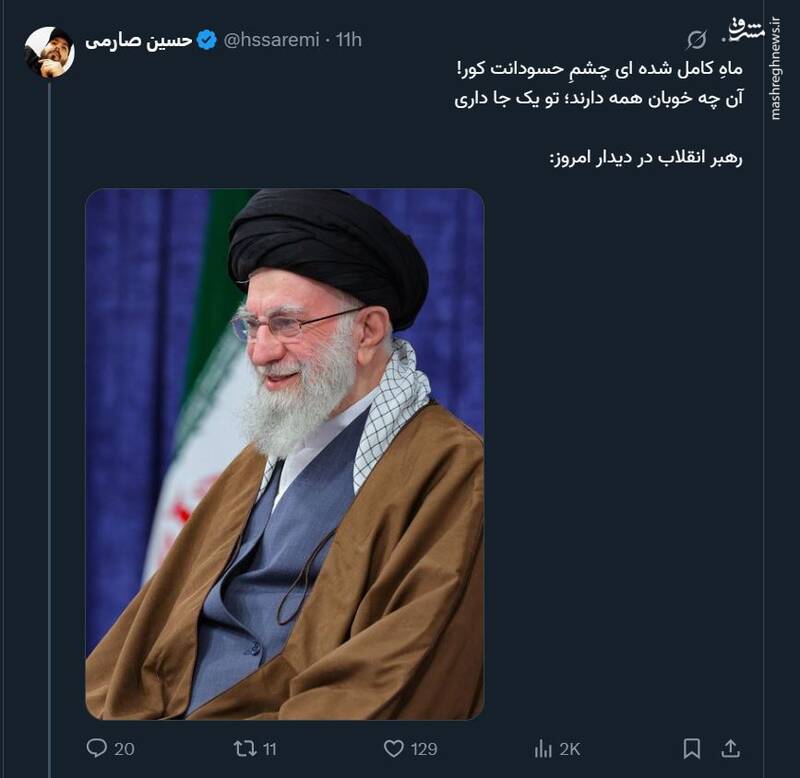Viewport: 800px width, 778px height.
Task: Like the tweet with the heart icon
Action: pyautogui.click(x=393, y=748)
